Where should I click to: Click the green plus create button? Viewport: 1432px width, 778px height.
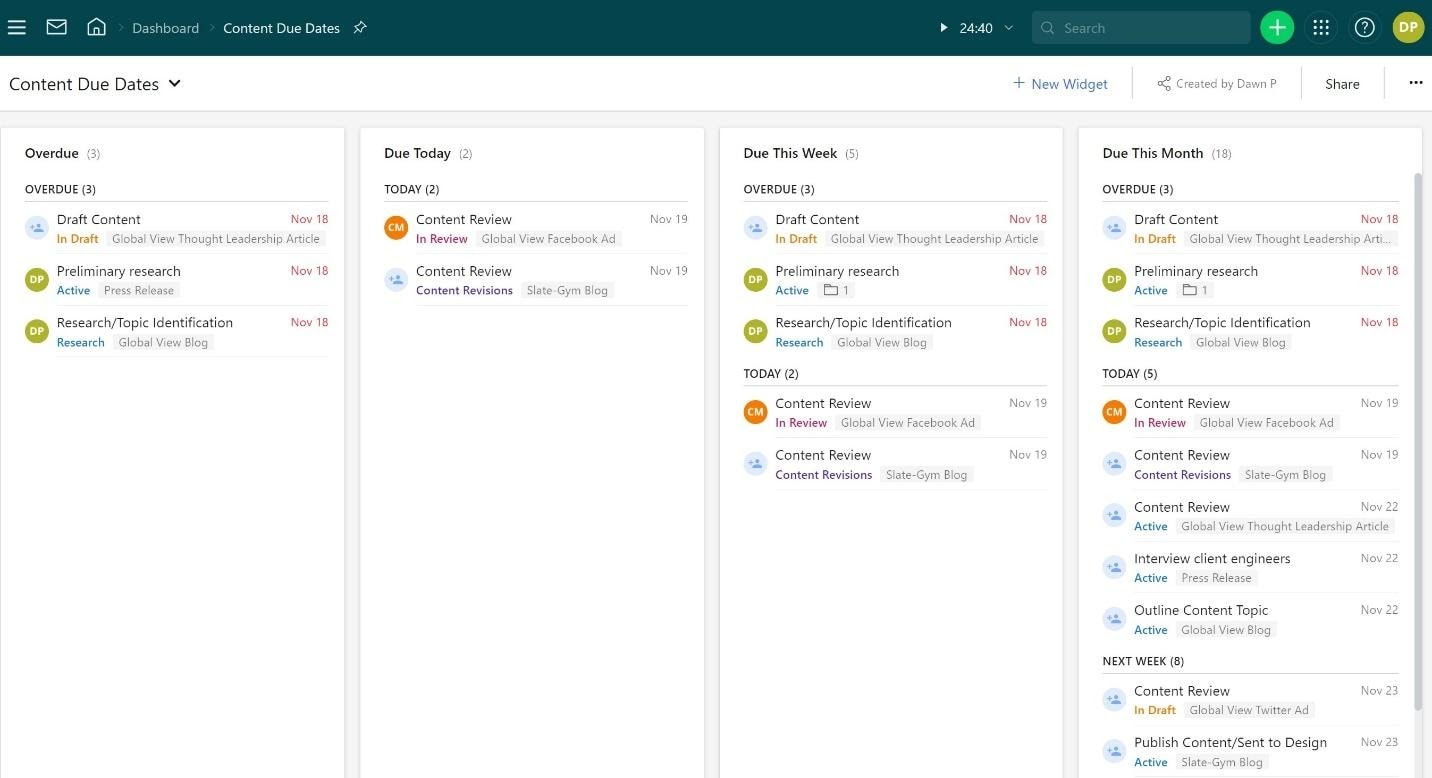tap(1277, 28)
